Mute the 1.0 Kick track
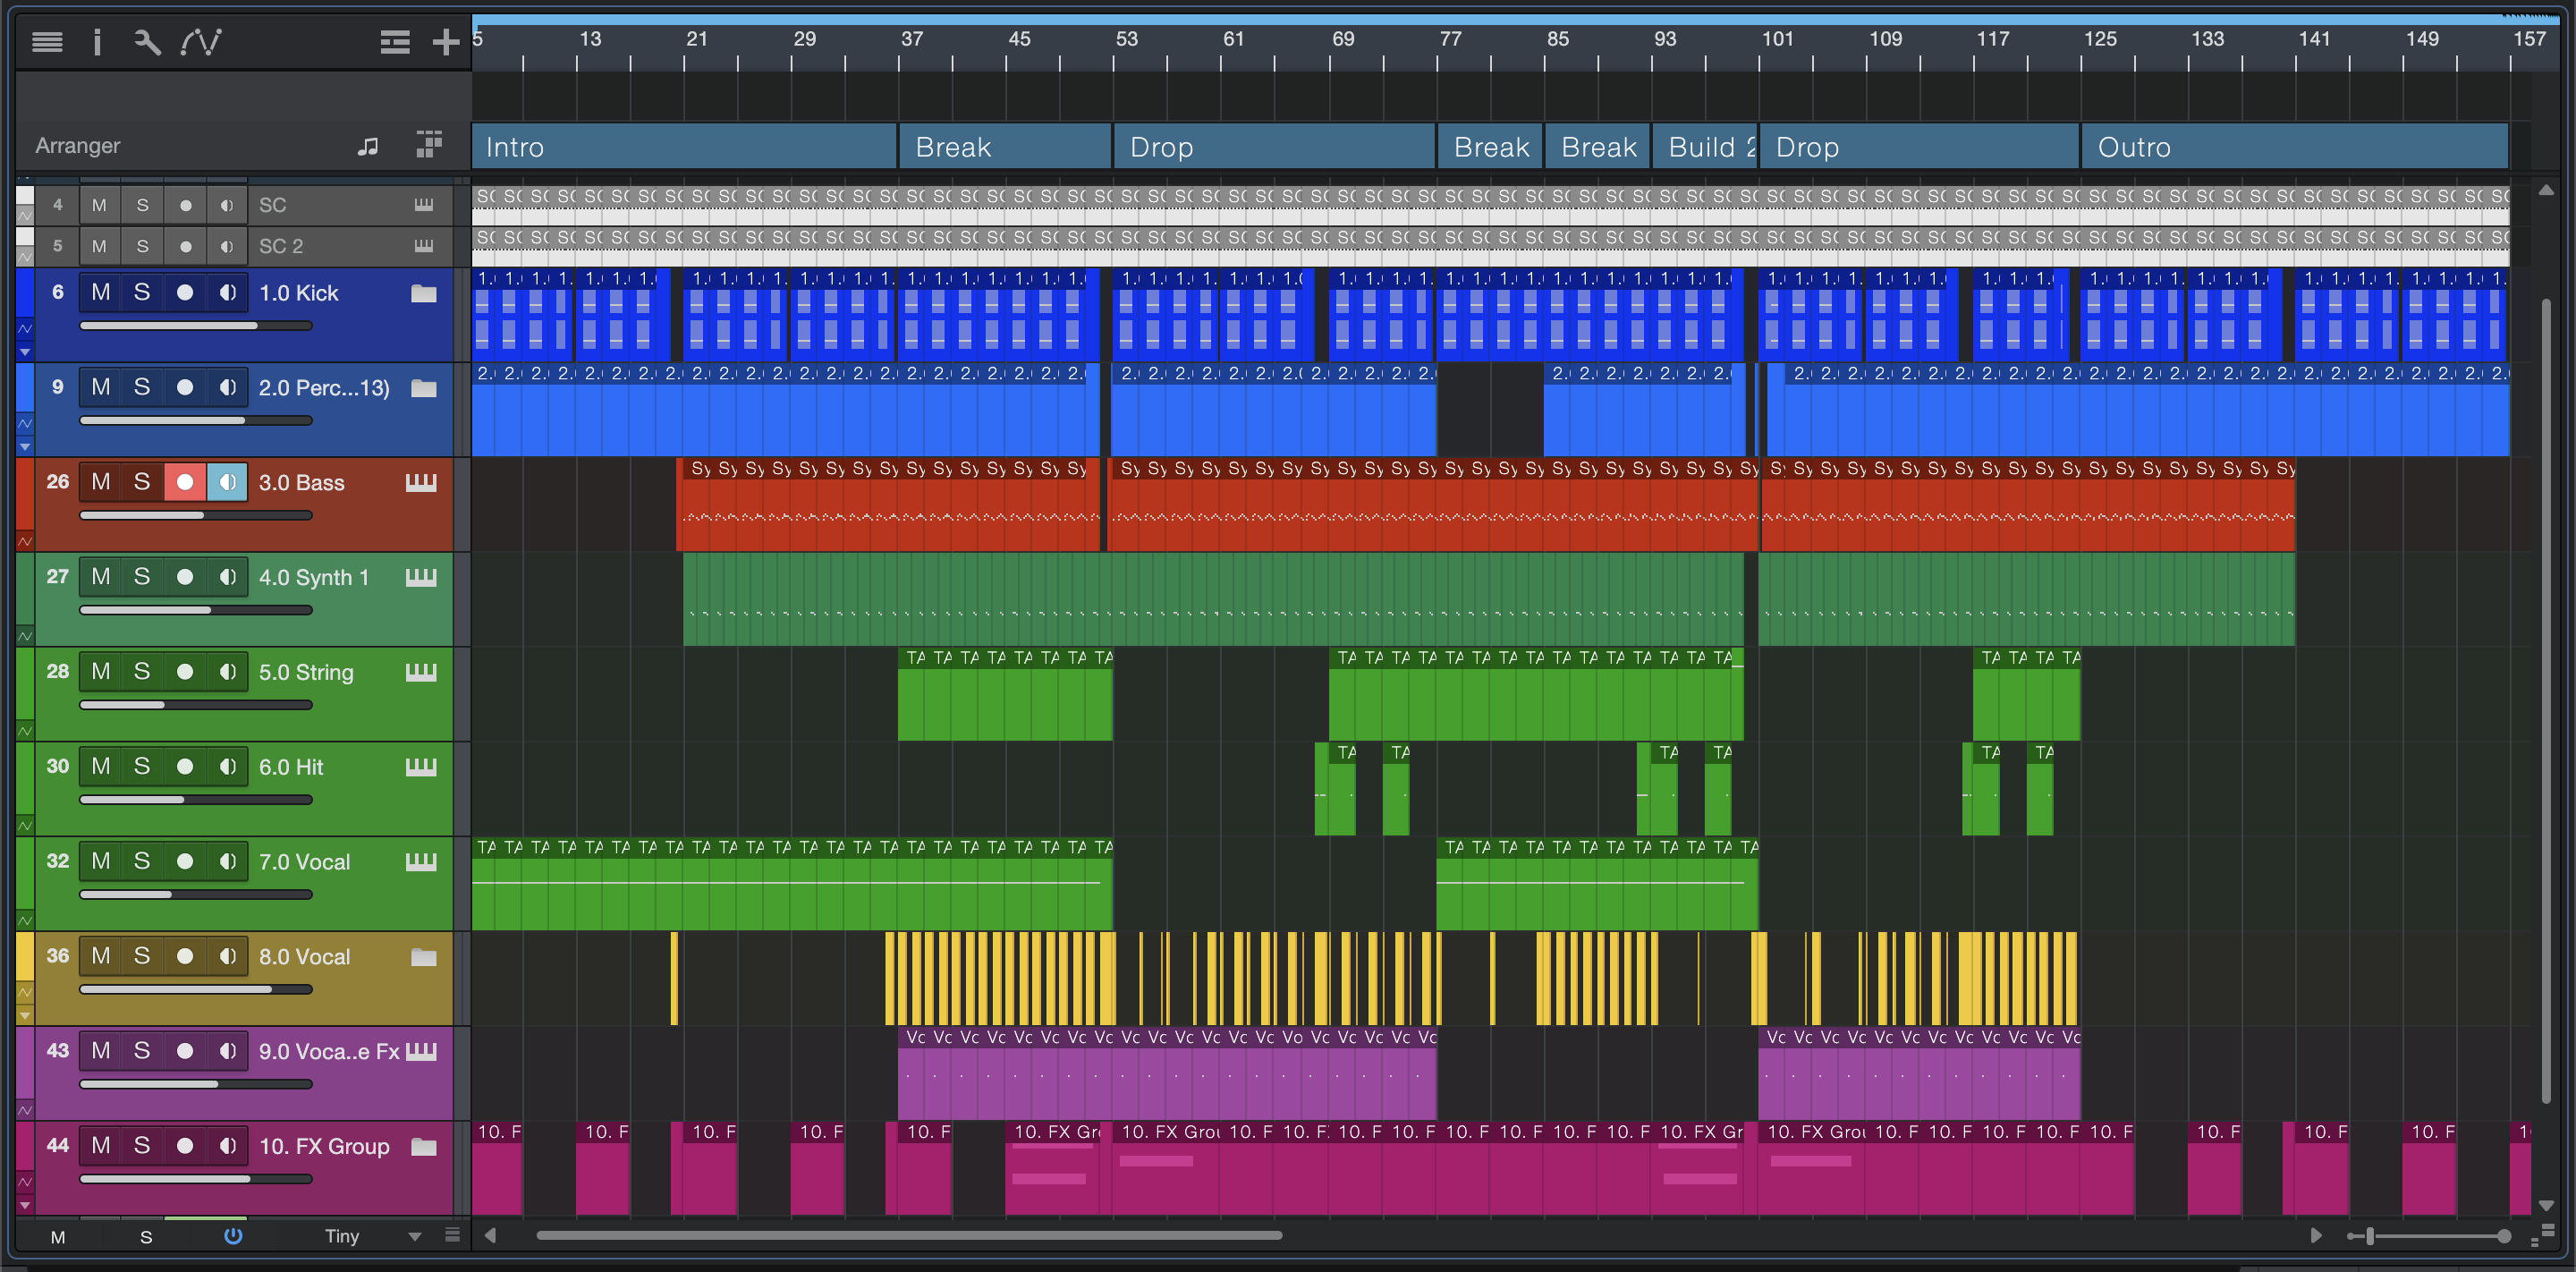 pyautogui.click(x=101, y=292)
